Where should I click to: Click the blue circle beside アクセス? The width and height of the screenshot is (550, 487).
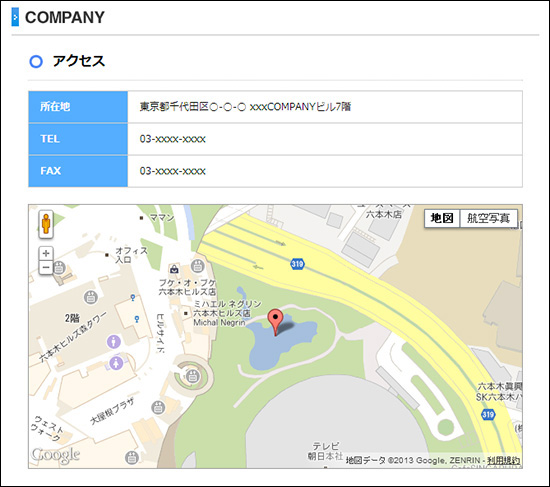tap(36, 61)
